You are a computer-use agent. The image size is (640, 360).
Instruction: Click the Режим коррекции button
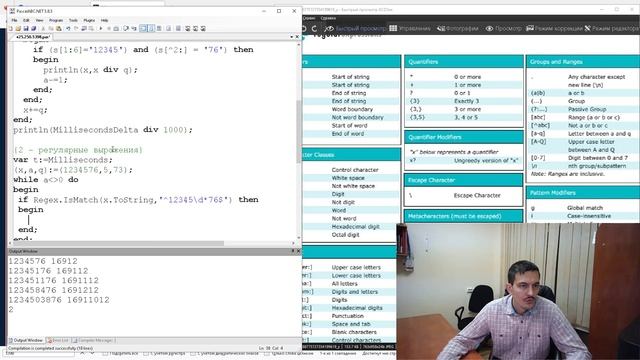point(554,29)
